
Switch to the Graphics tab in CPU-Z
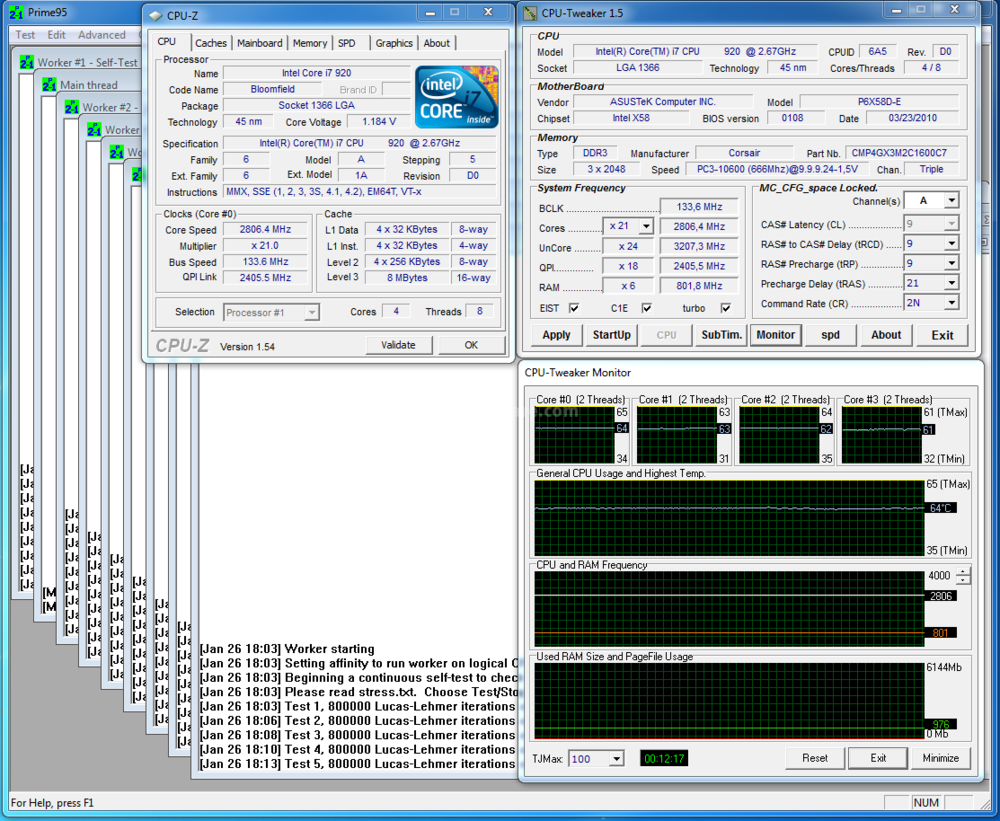click(393, 43)
